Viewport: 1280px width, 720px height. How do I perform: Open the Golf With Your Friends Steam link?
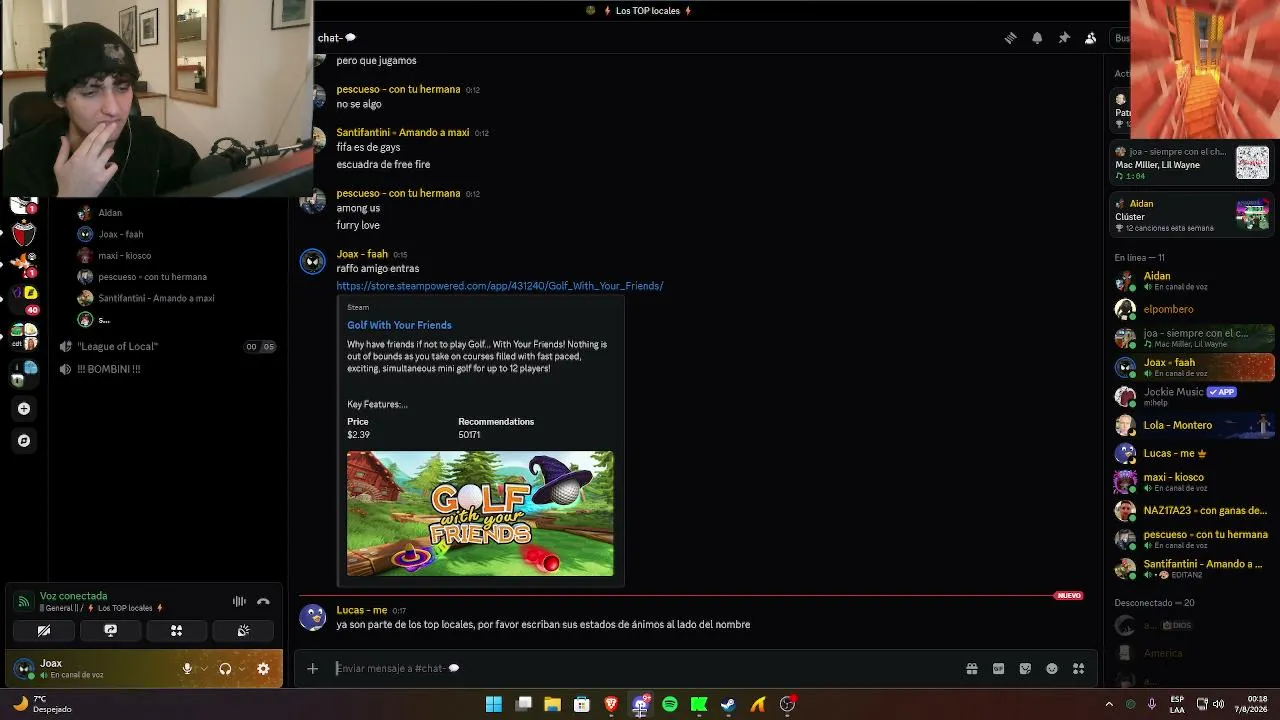click(x=500, y=286)
